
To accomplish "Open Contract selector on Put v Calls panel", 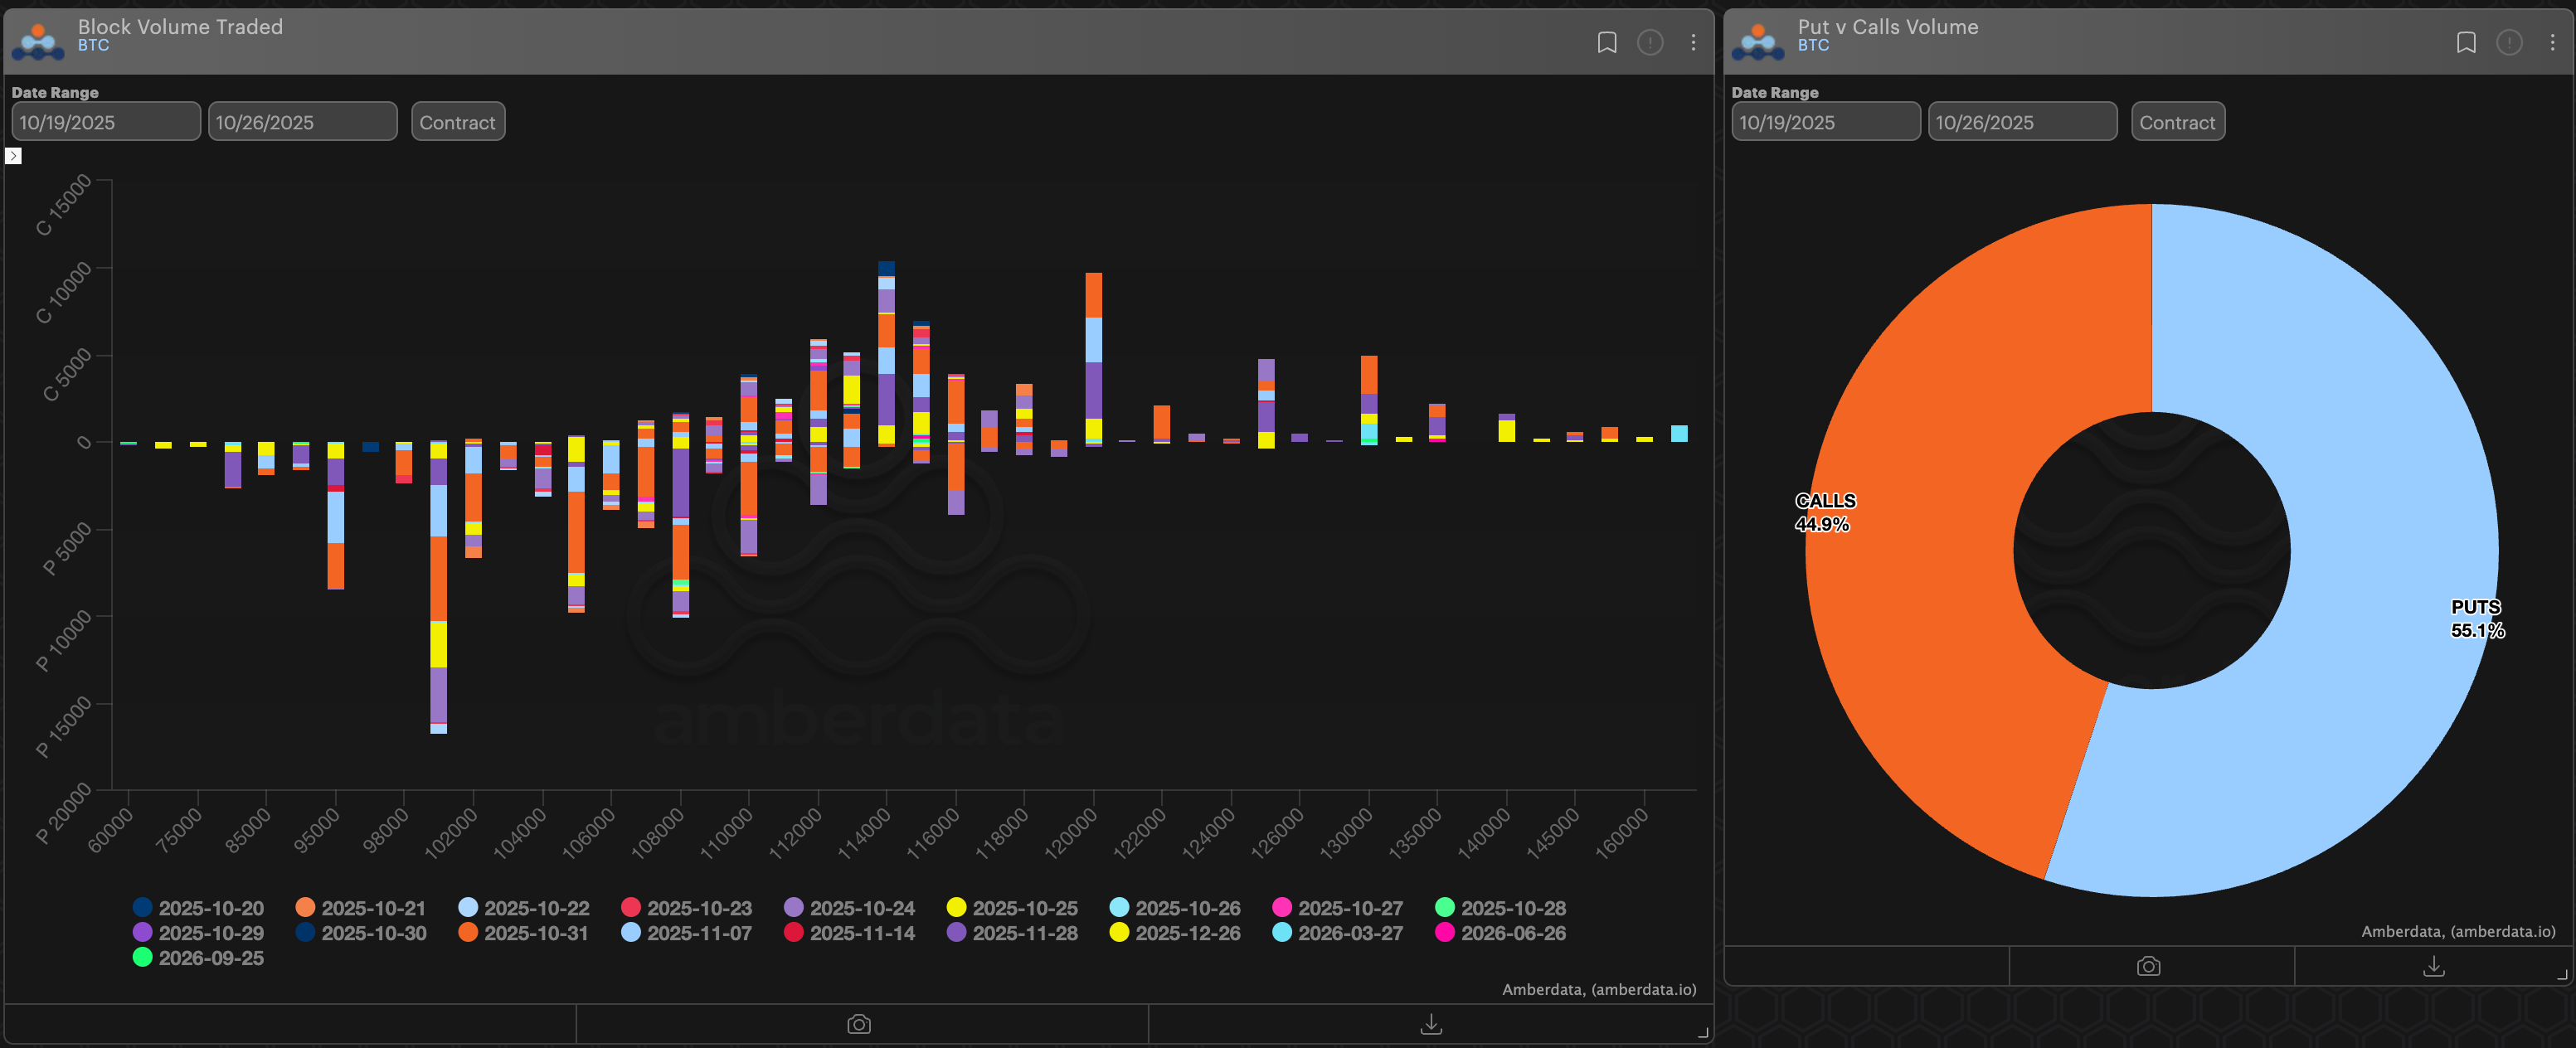I will 2177,122.
